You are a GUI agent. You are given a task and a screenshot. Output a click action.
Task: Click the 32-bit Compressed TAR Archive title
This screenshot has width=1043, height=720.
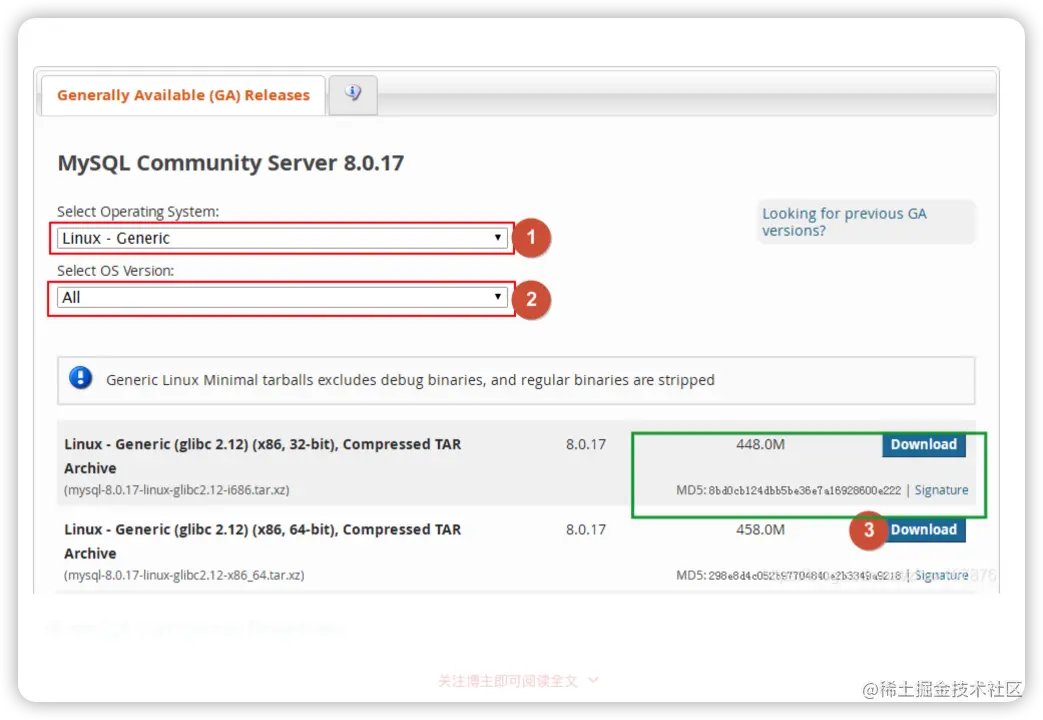click(263, 456)
